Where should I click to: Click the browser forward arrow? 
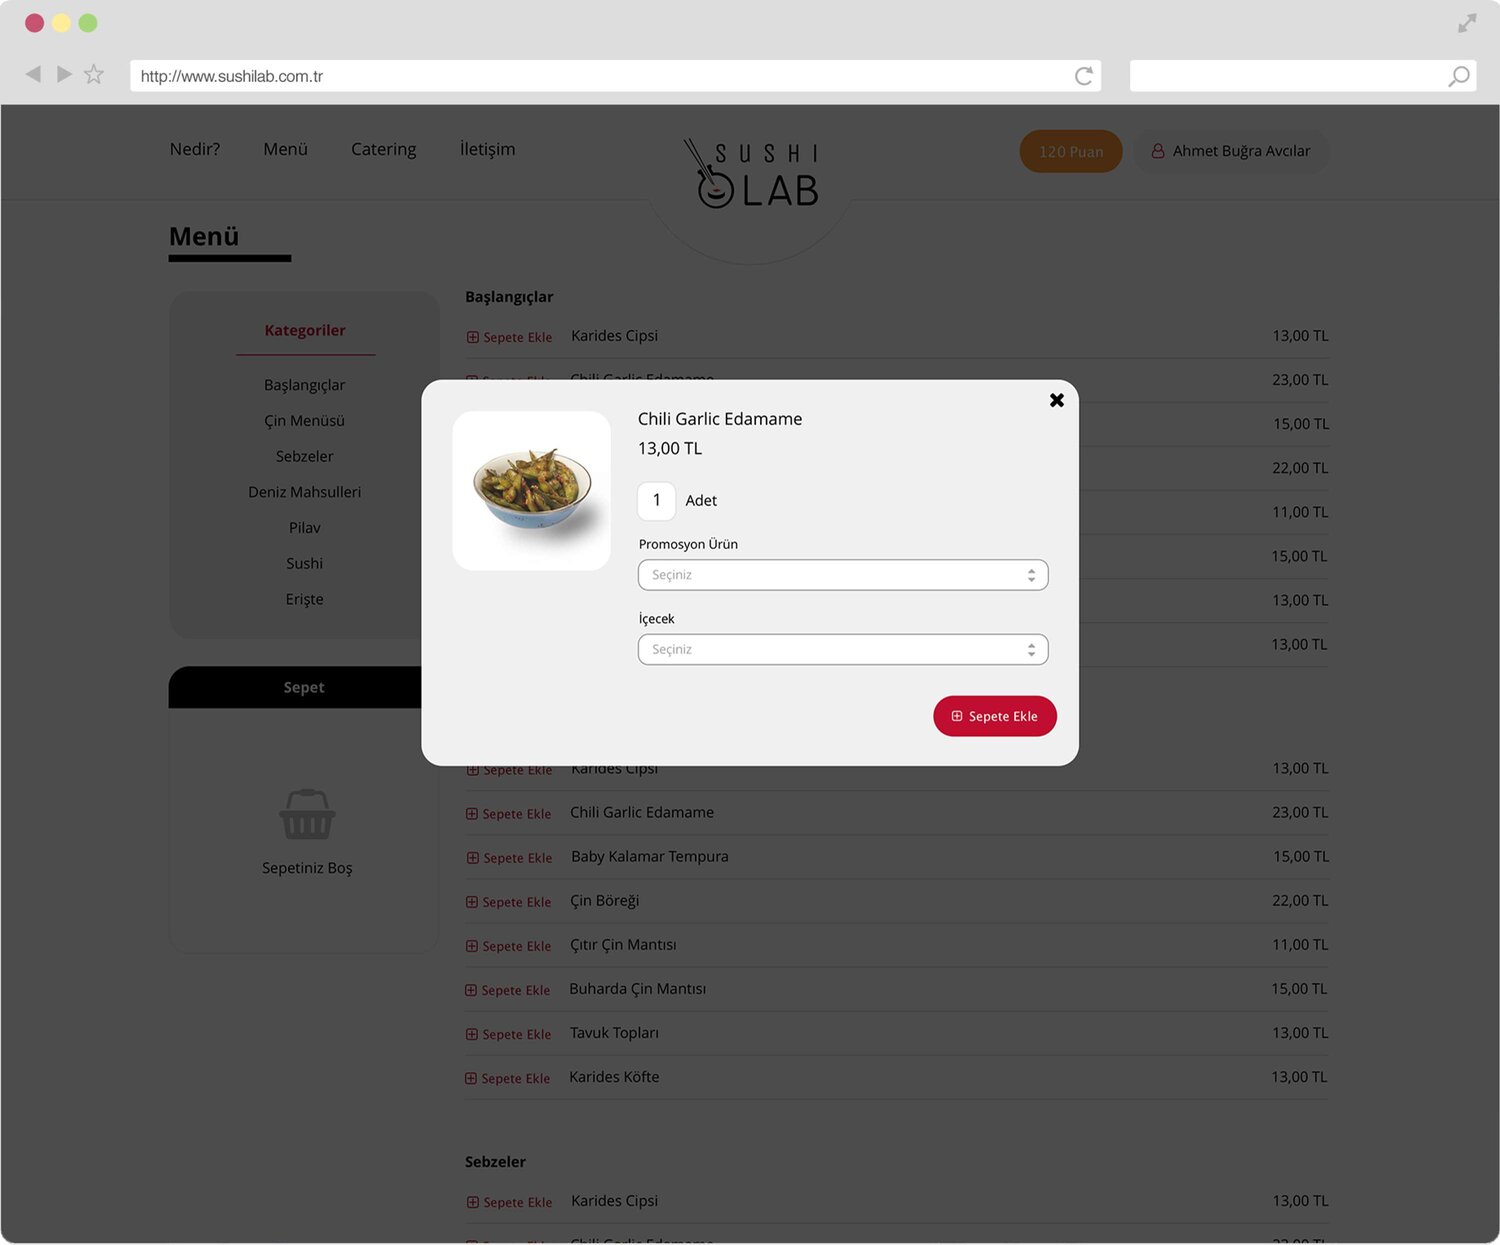(64, 74)
